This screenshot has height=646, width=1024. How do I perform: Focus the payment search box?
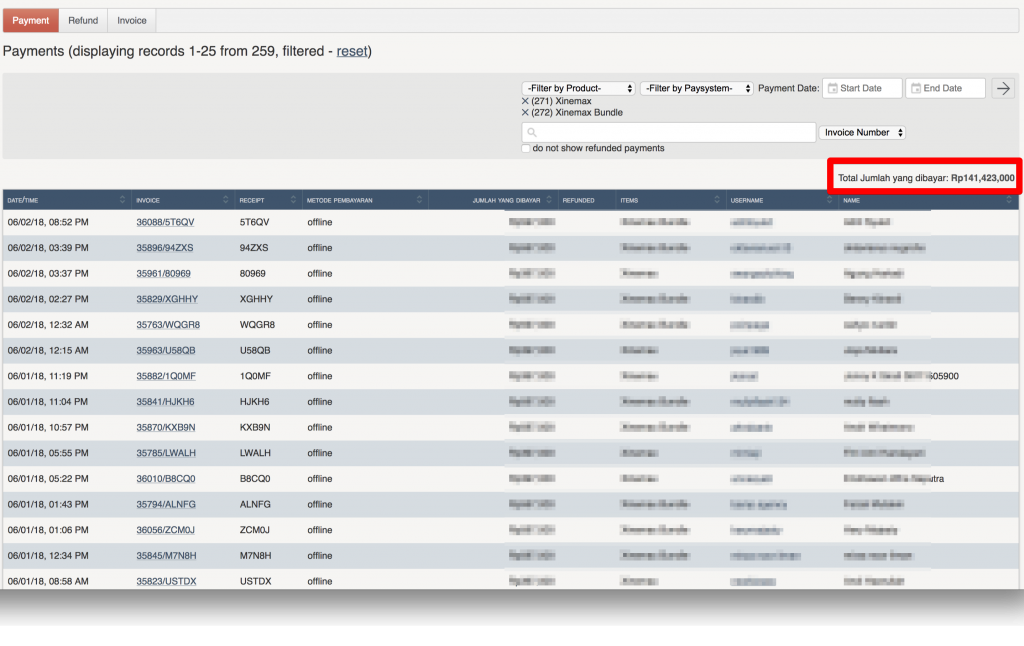click(669, 133)
